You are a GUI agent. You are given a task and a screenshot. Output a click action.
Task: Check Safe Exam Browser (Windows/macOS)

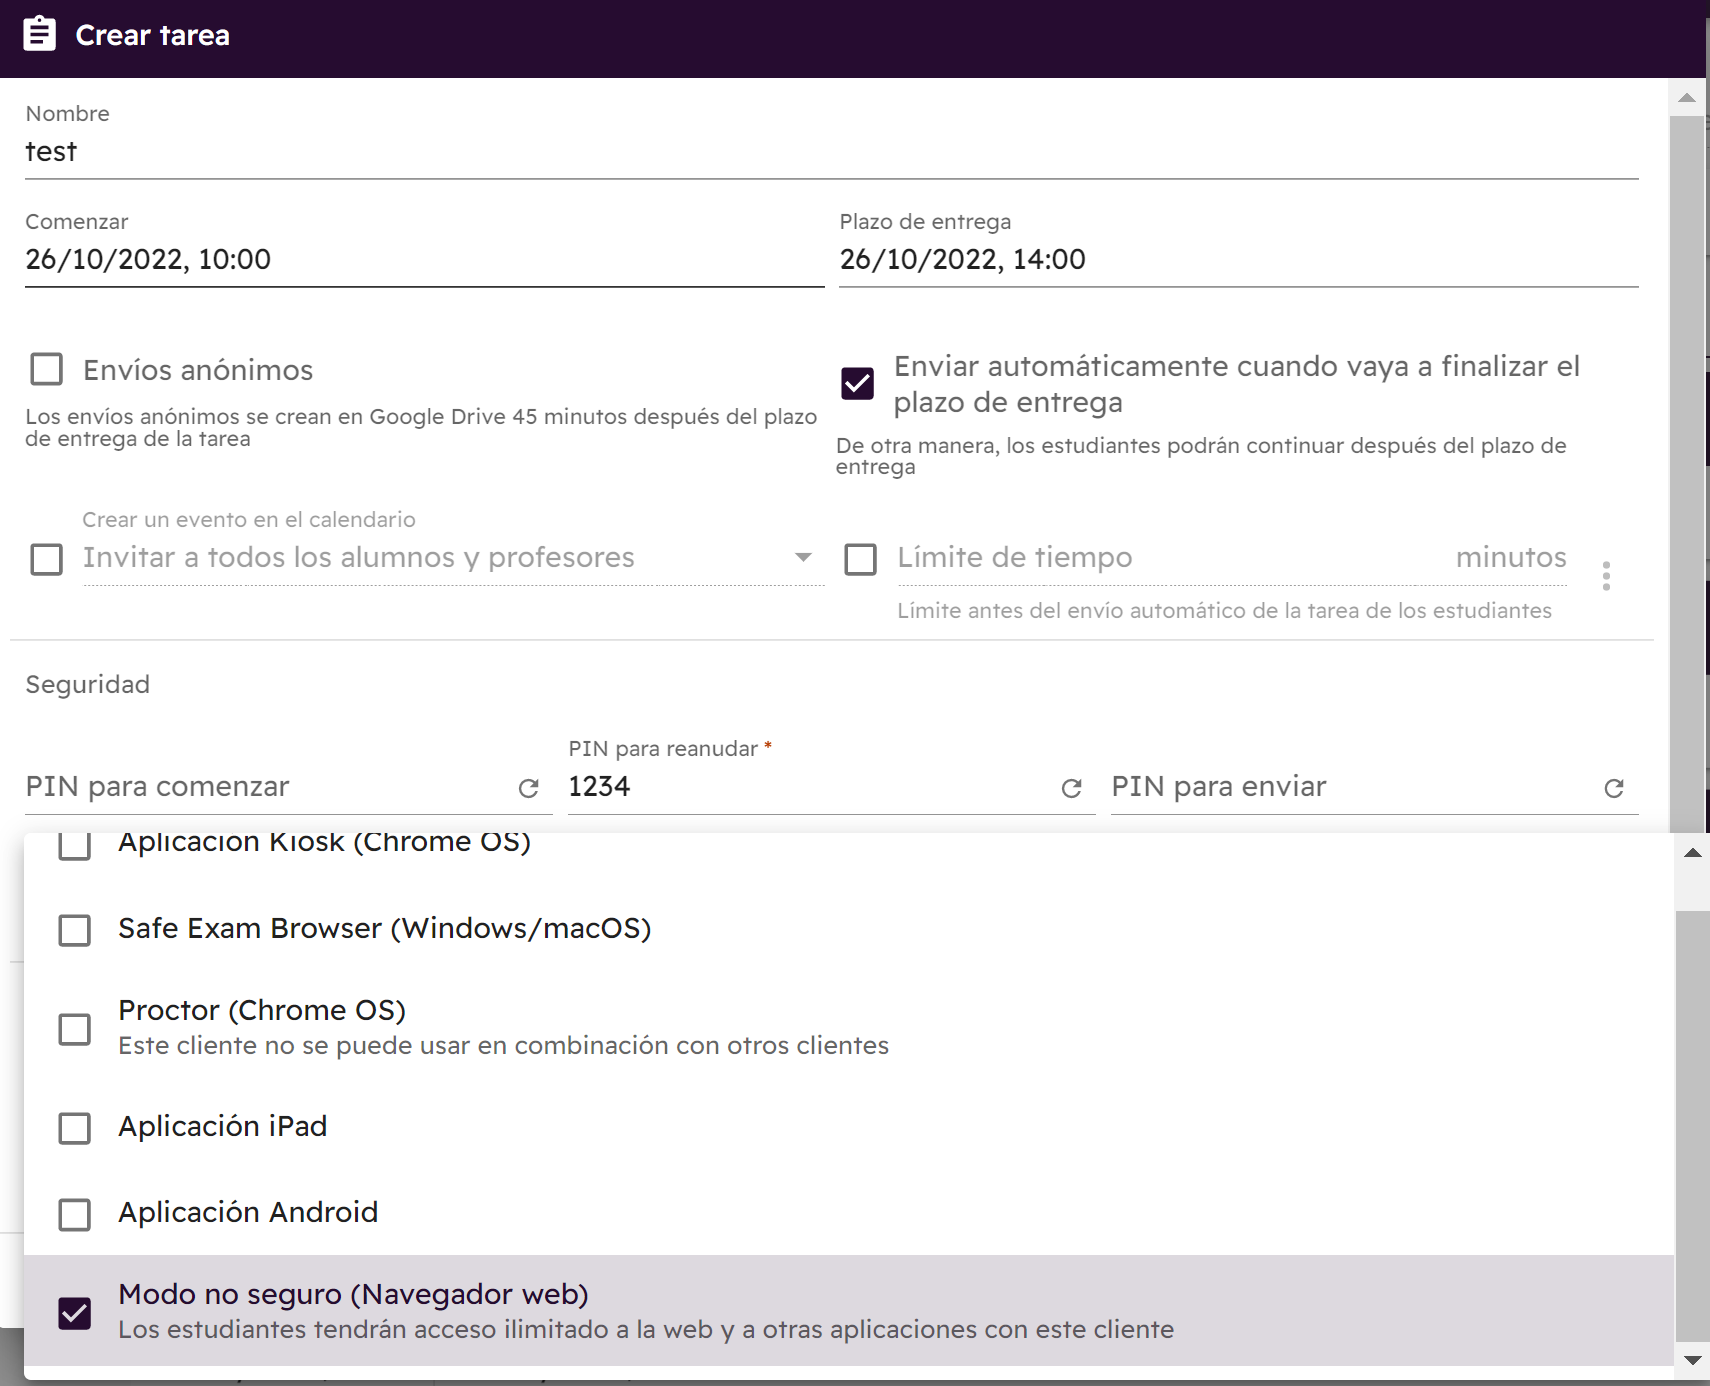tap(75, 930)
